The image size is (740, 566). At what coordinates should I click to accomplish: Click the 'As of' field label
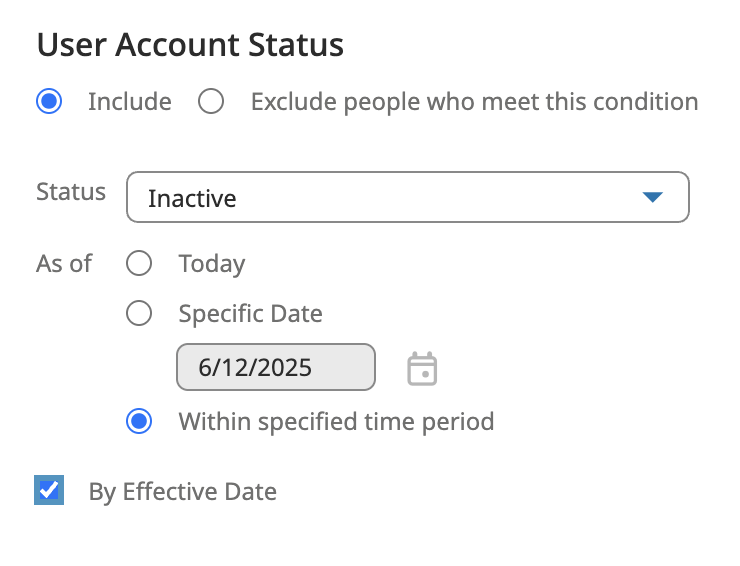pyautogui.click(x=64, y=264)
